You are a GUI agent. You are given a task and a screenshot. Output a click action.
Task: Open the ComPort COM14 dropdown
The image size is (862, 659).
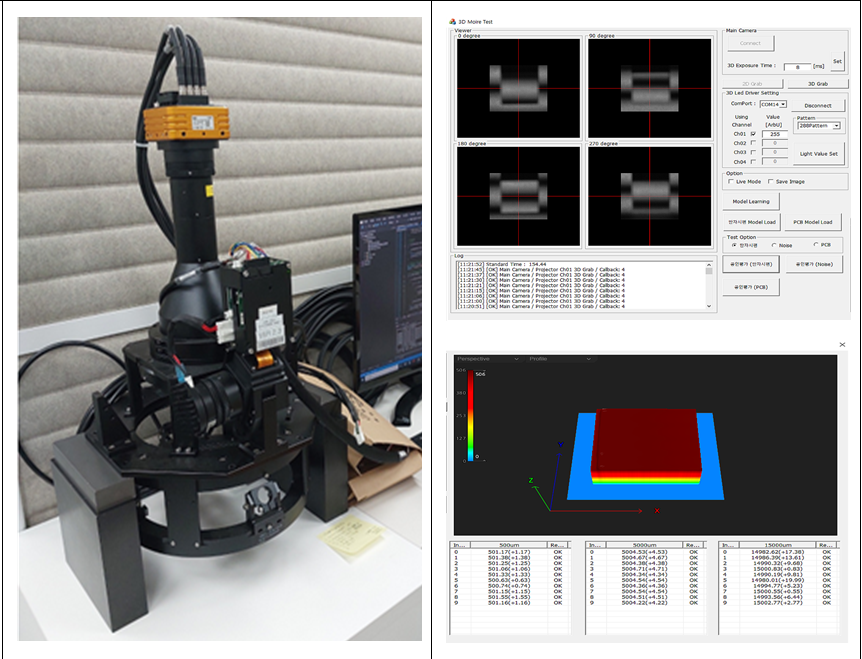tap(772, 104)
